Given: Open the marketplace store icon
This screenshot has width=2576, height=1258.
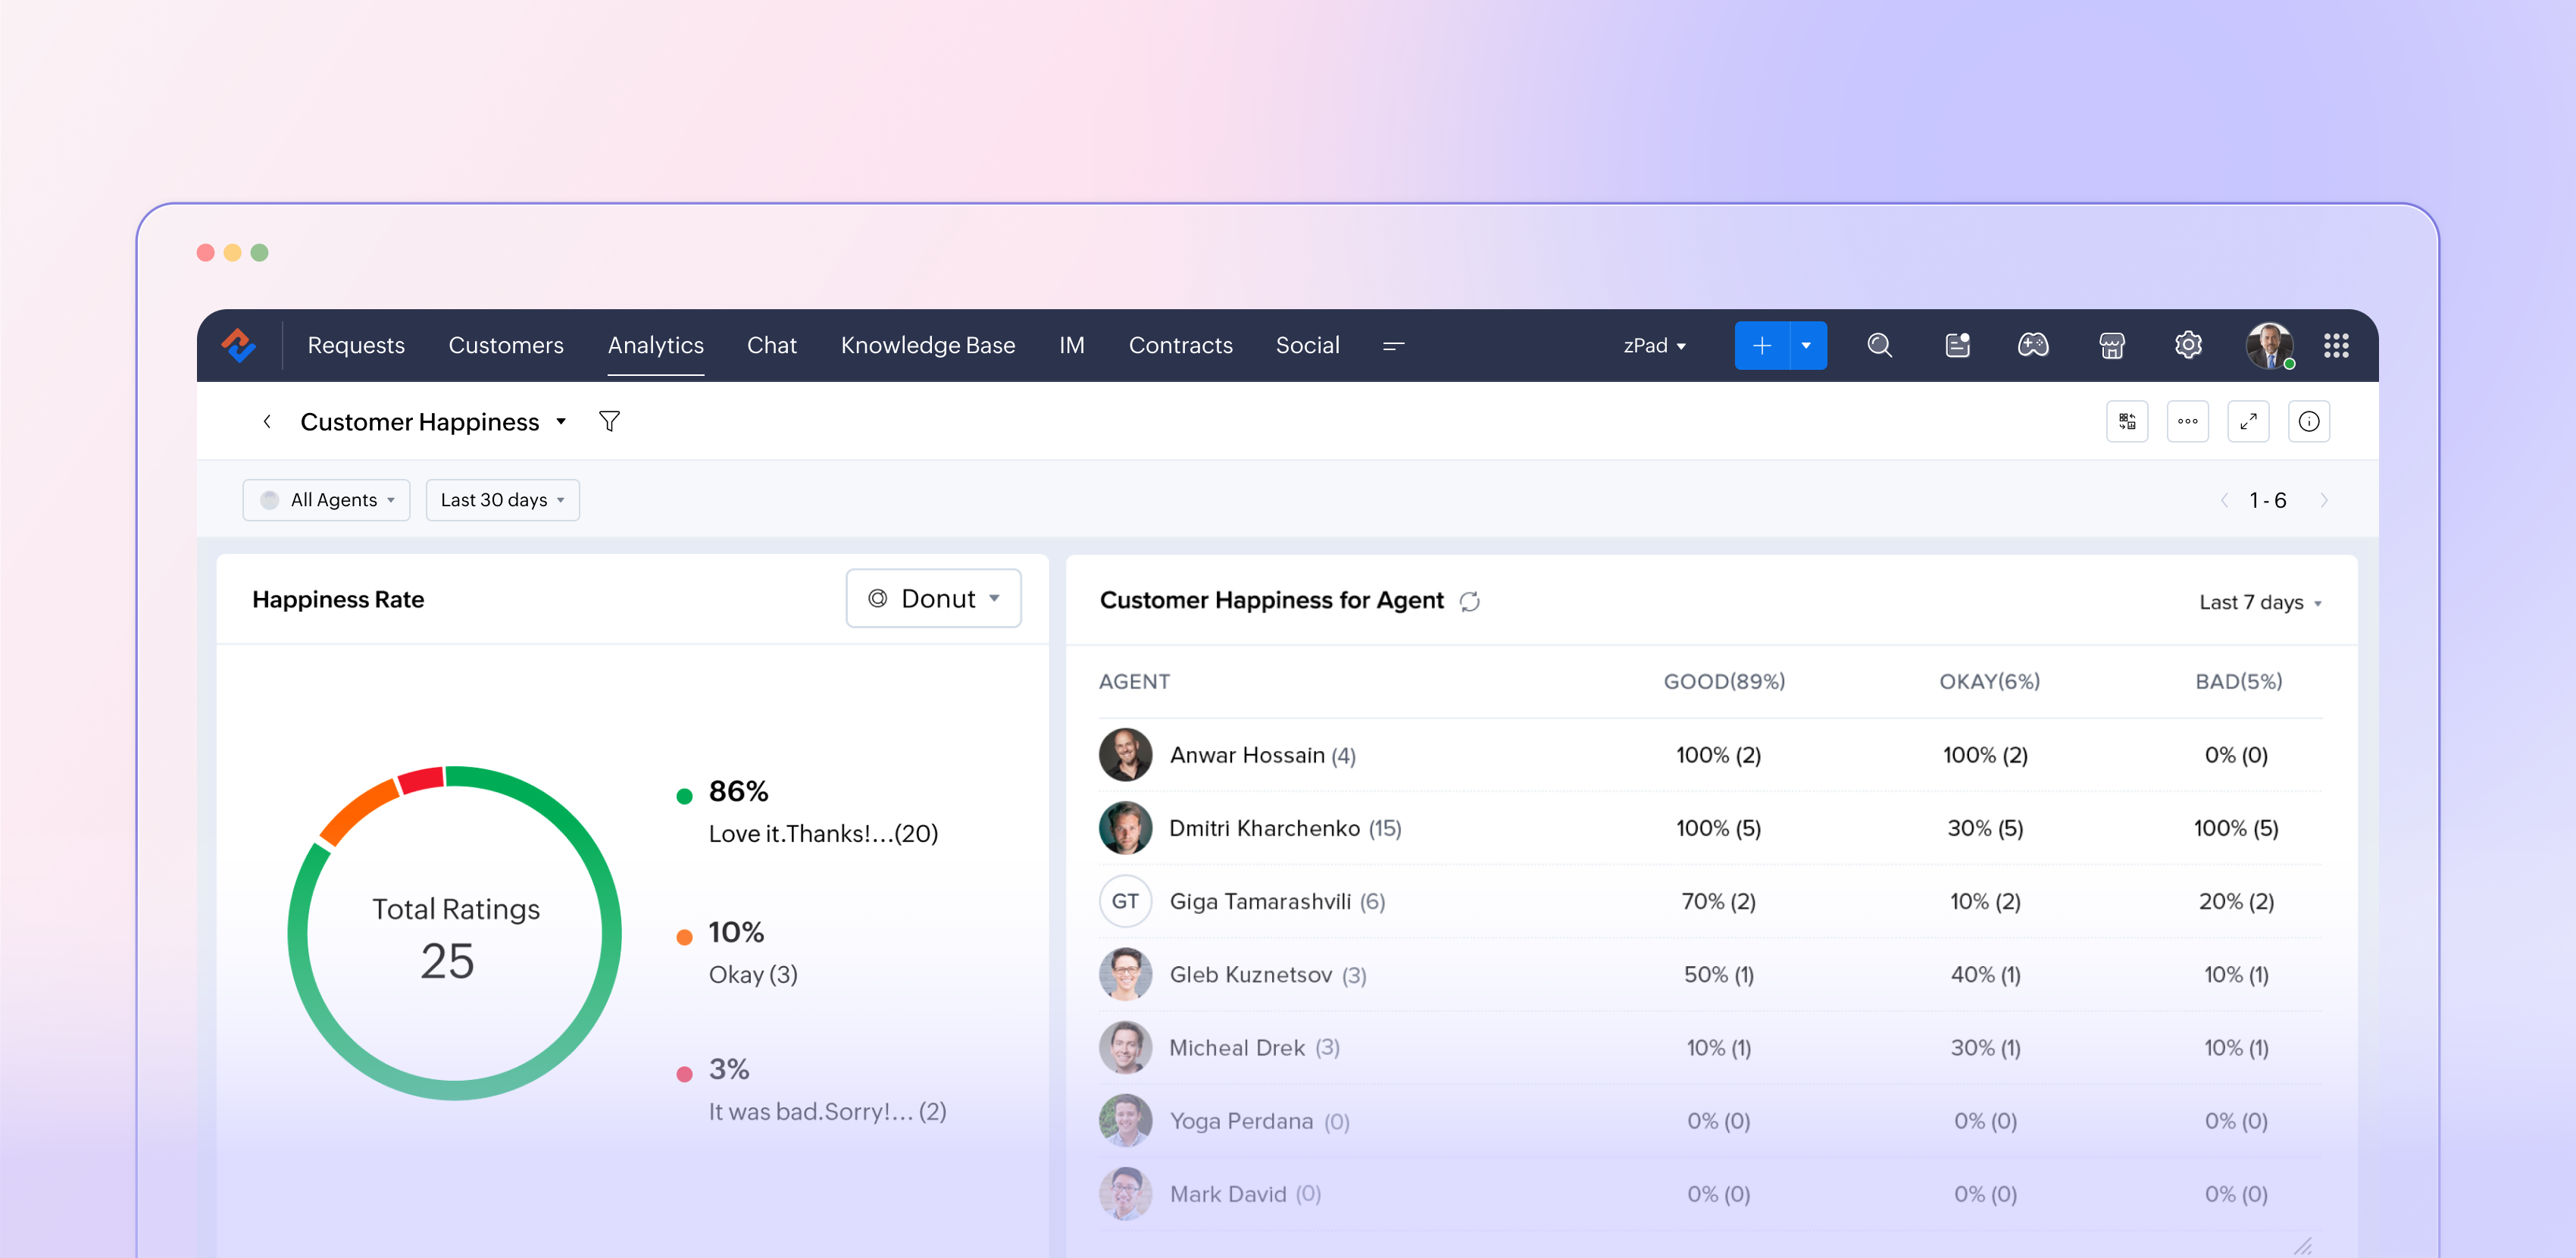Looking at the screenshot, I should pyautogui.click(x=2111, y=345).
